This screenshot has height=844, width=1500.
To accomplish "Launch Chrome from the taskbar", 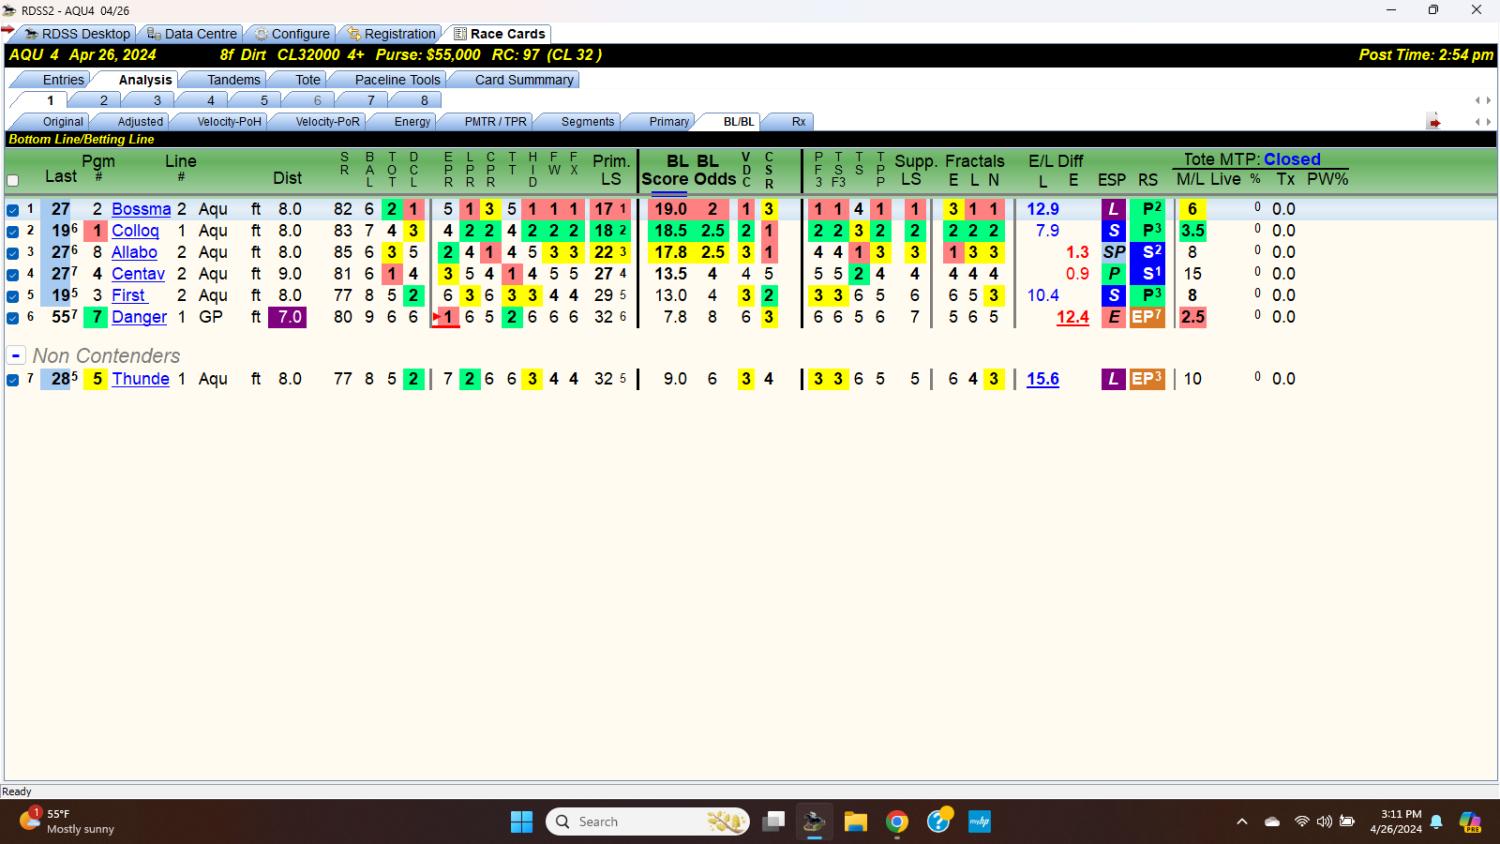I will (x=897, y=822).
